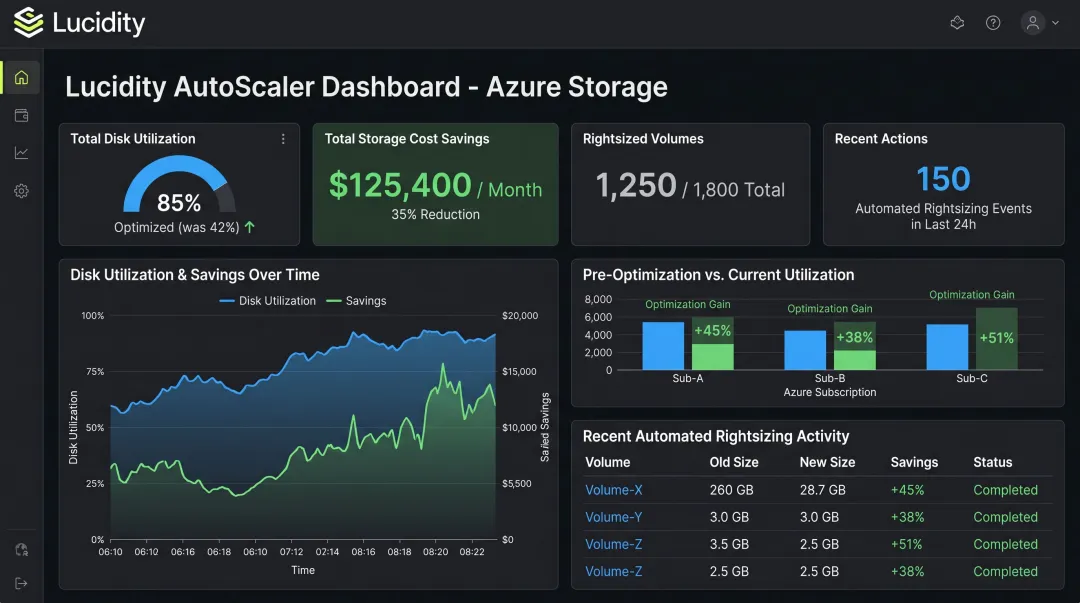The image size is (1080, 603).
Task: Open the wallet billing sidebar icon
Action: coord(21,115)
